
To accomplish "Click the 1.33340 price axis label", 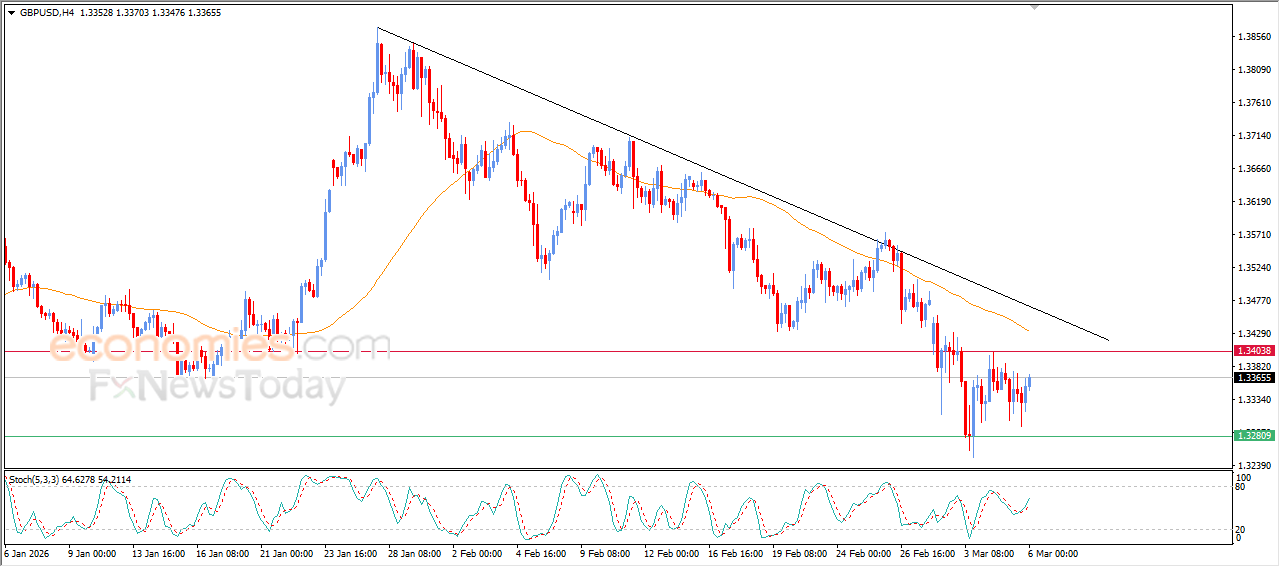I will (x=1254, y=400).
